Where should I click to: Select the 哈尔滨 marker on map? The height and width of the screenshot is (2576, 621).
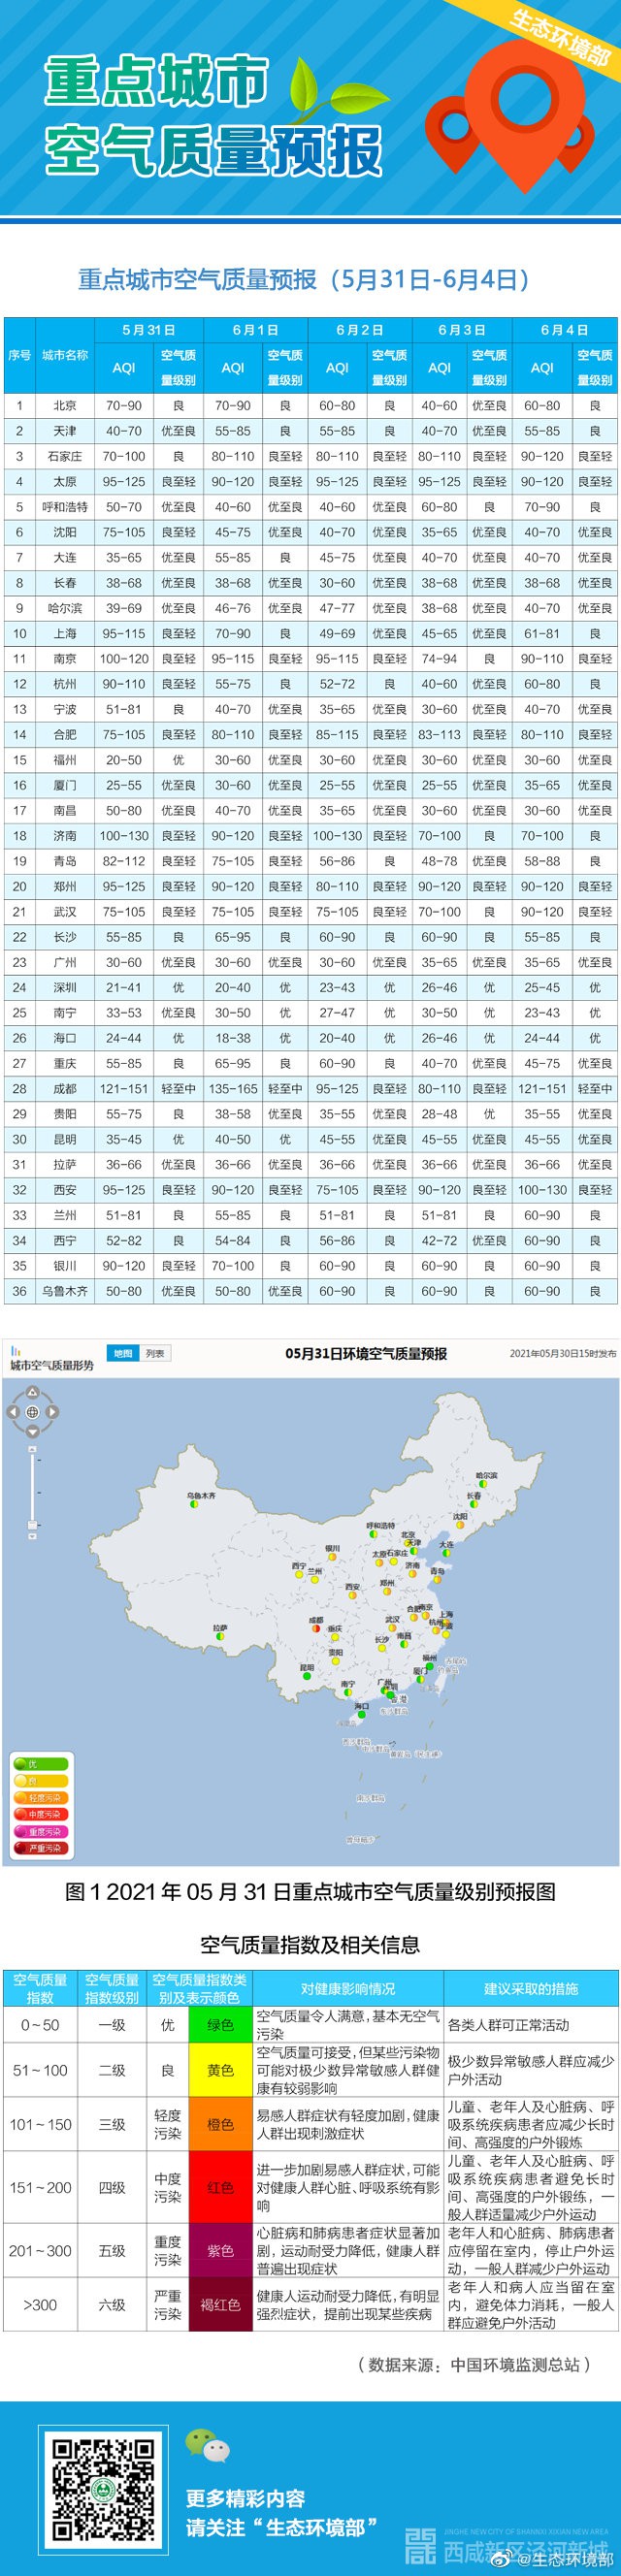(x=483, y=1485)
